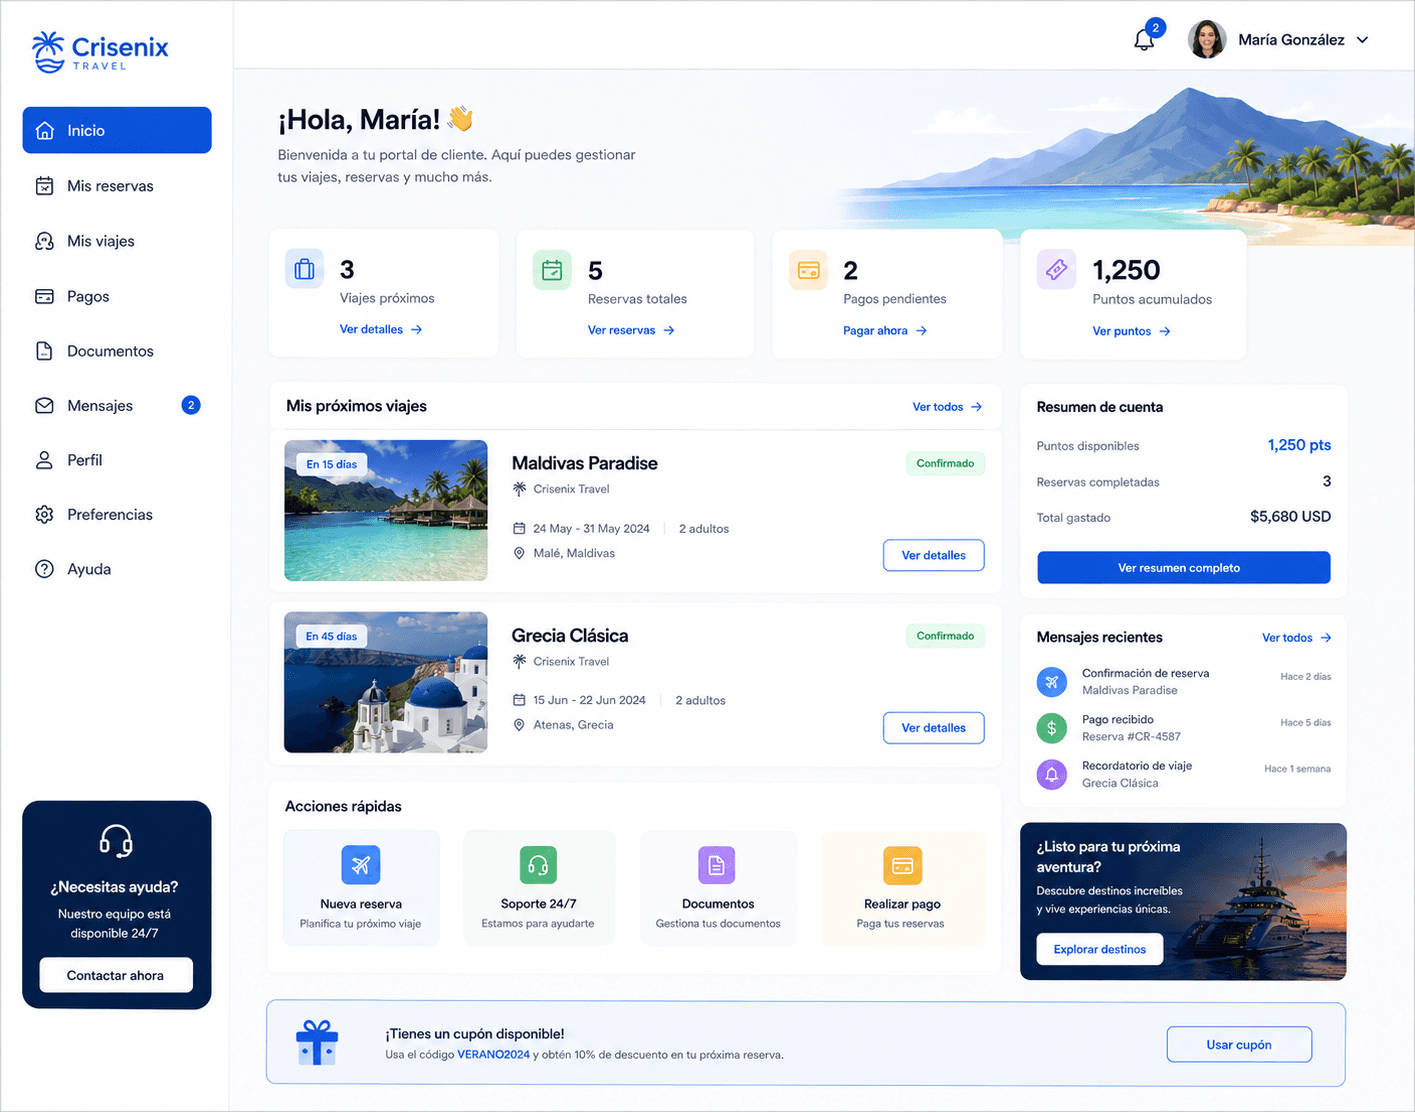Click Explorar destinos button
1415x1112 pixels.
[x=1100, y=949]
